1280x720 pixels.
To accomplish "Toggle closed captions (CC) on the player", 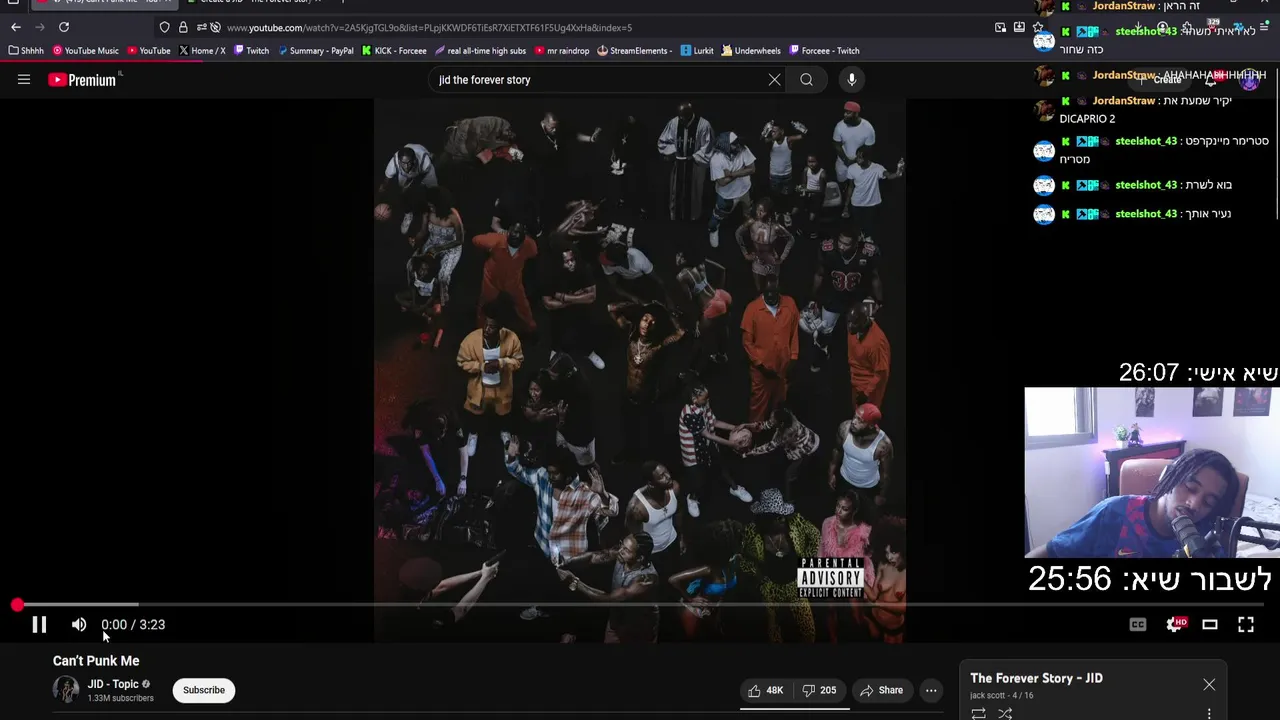I will pos(1138,625).
